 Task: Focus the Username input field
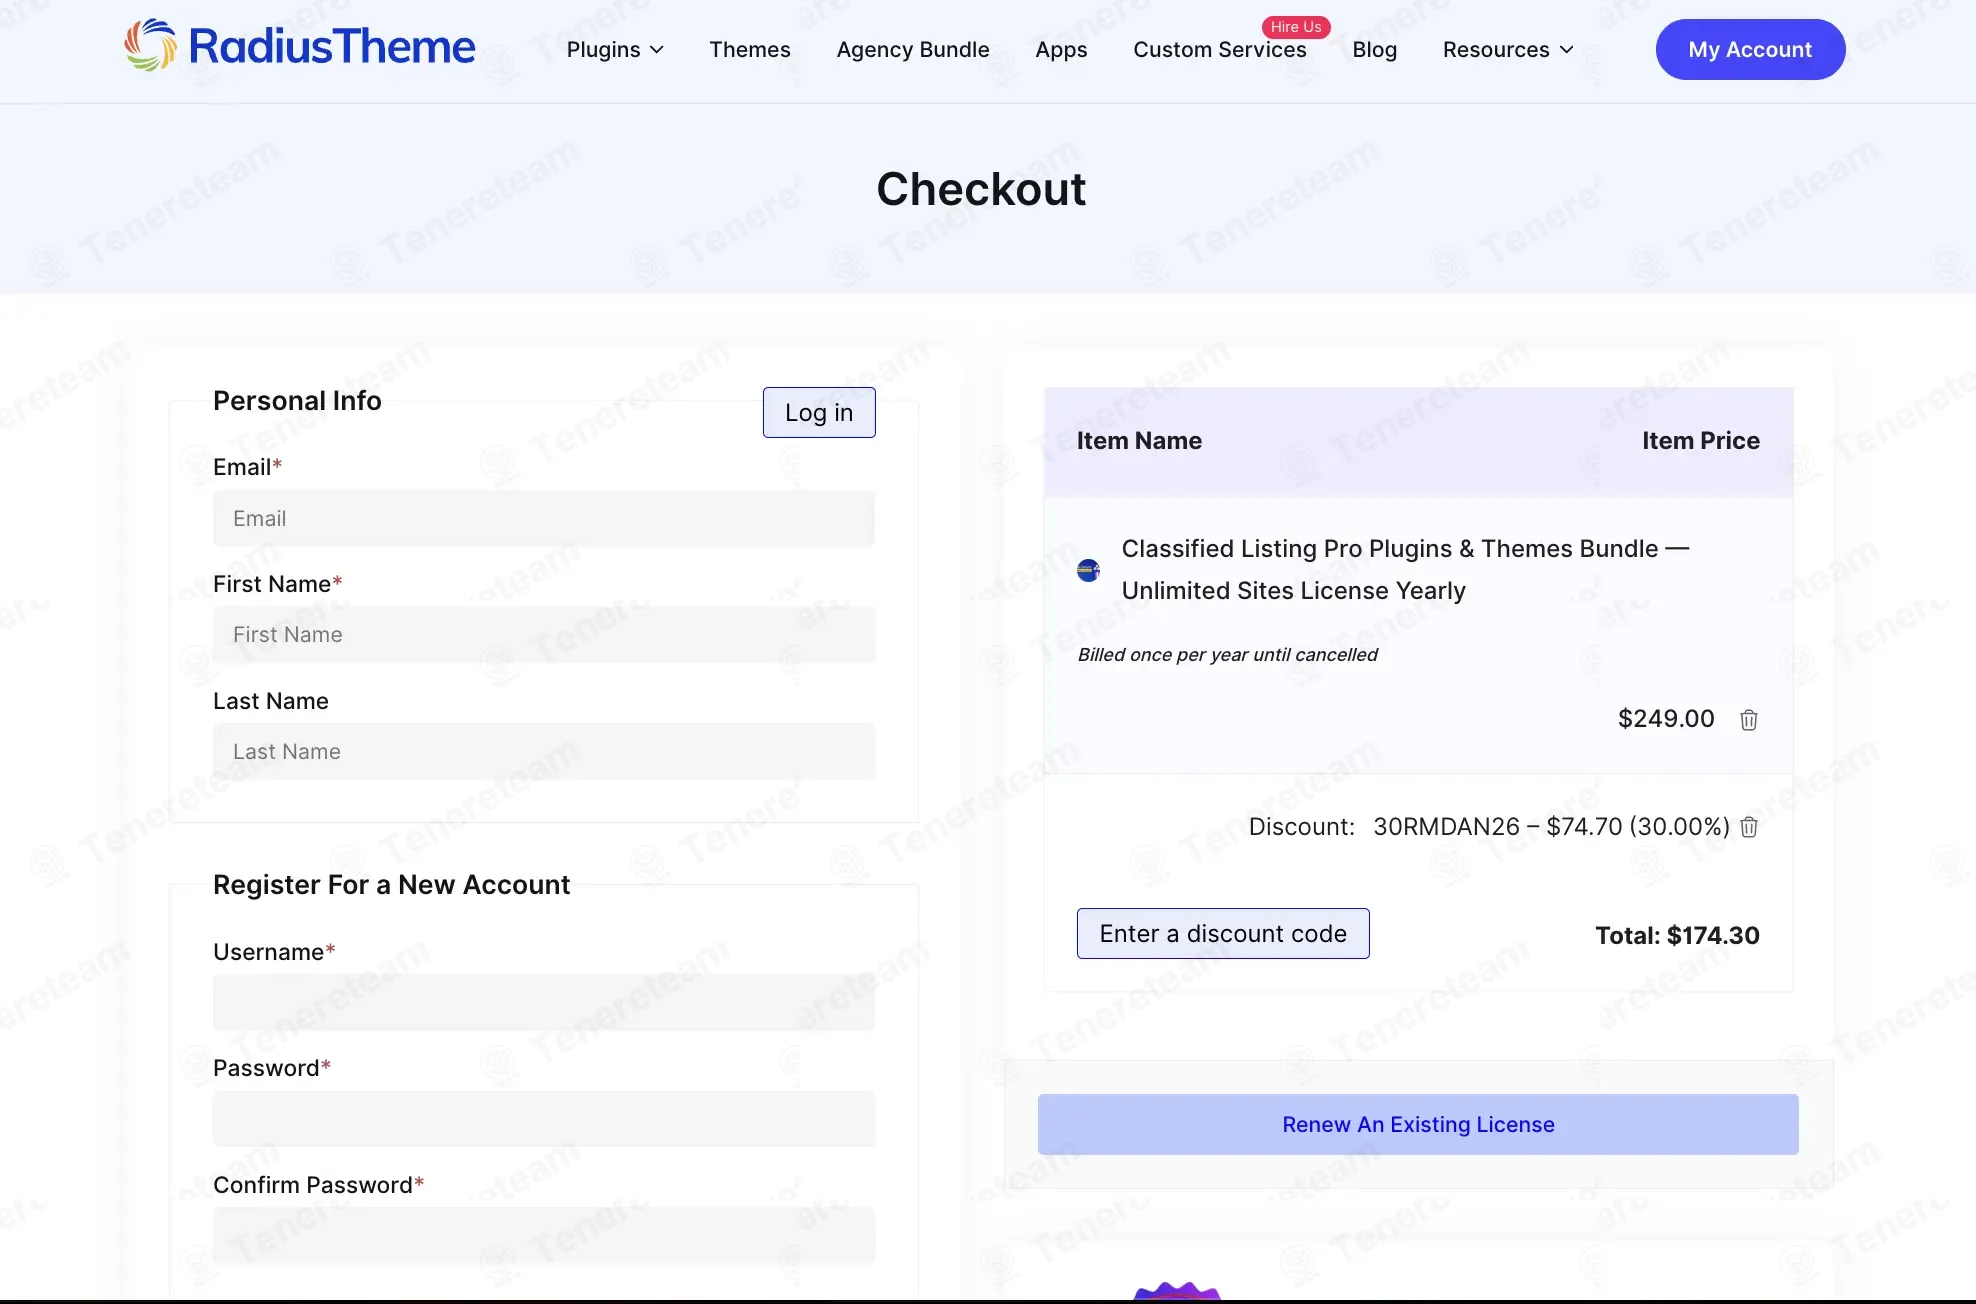(x=544, y=1002)
